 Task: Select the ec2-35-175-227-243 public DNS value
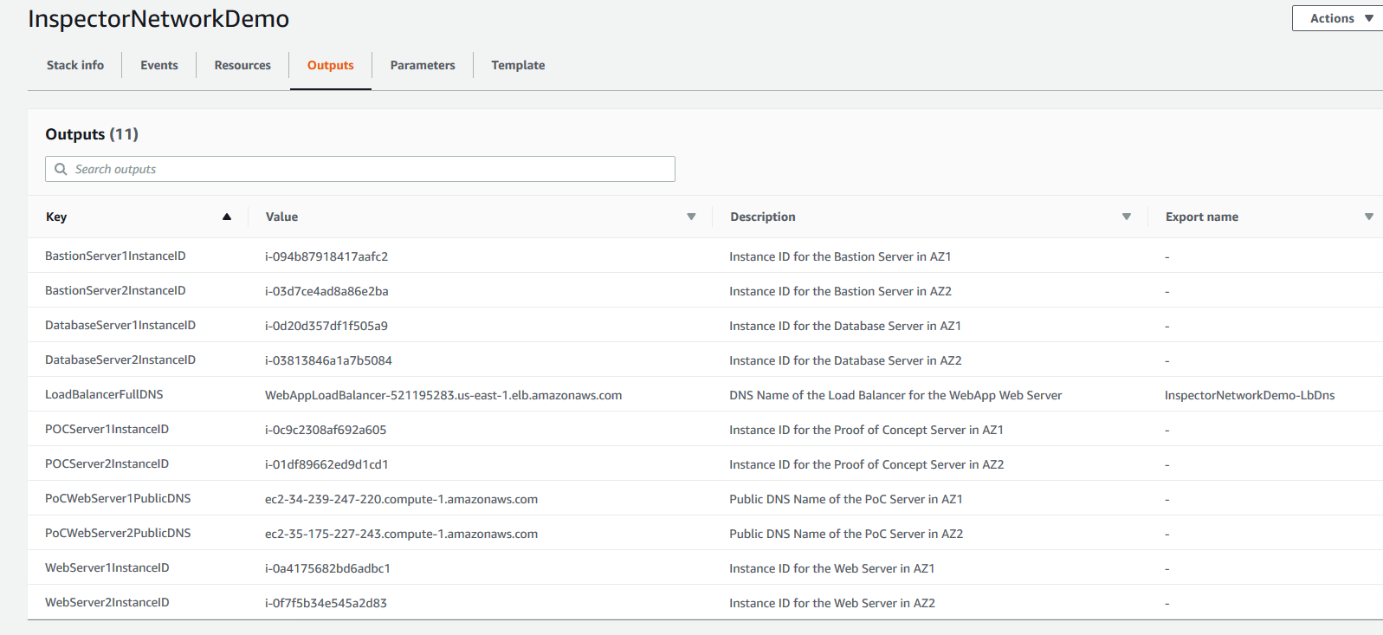click(401, 533)
